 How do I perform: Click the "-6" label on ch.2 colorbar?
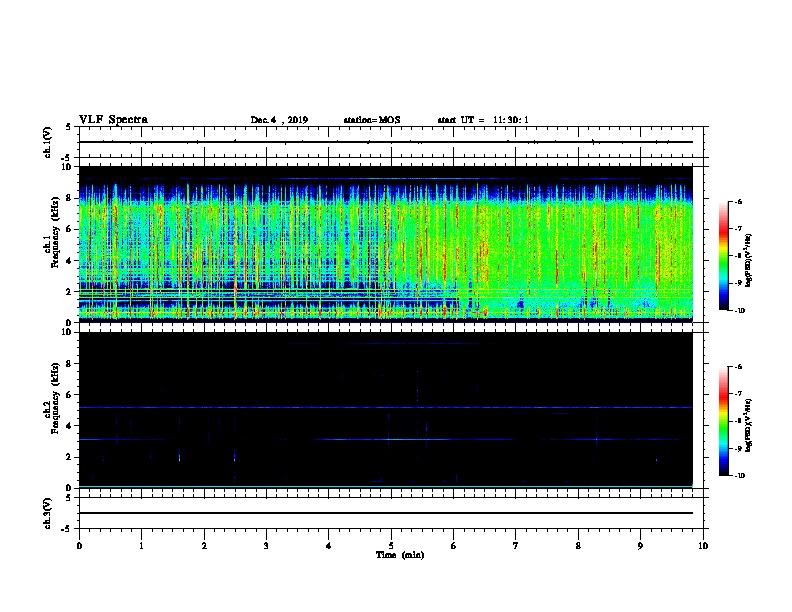[x=738, y=367]
